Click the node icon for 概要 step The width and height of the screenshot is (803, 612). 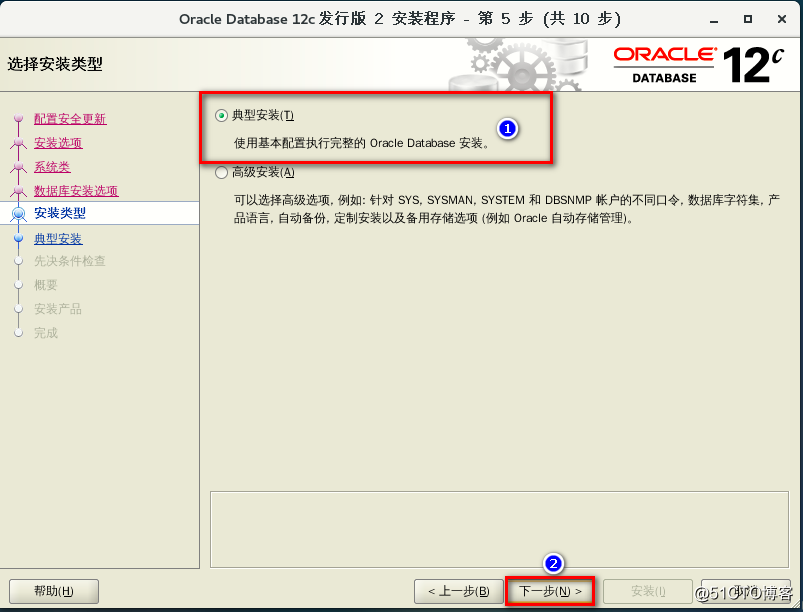coord(19,285)
